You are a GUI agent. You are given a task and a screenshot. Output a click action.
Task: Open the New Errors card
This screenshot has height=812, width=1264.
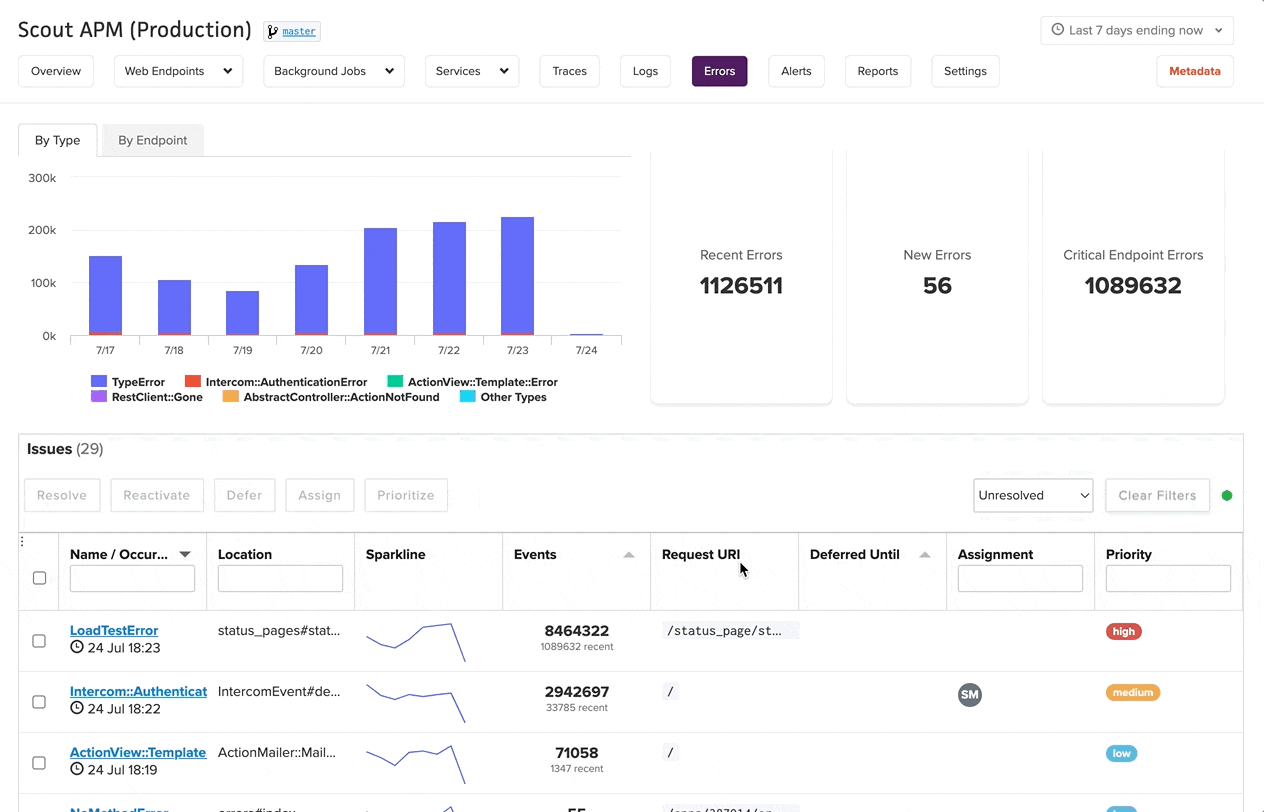click(937, 278)
